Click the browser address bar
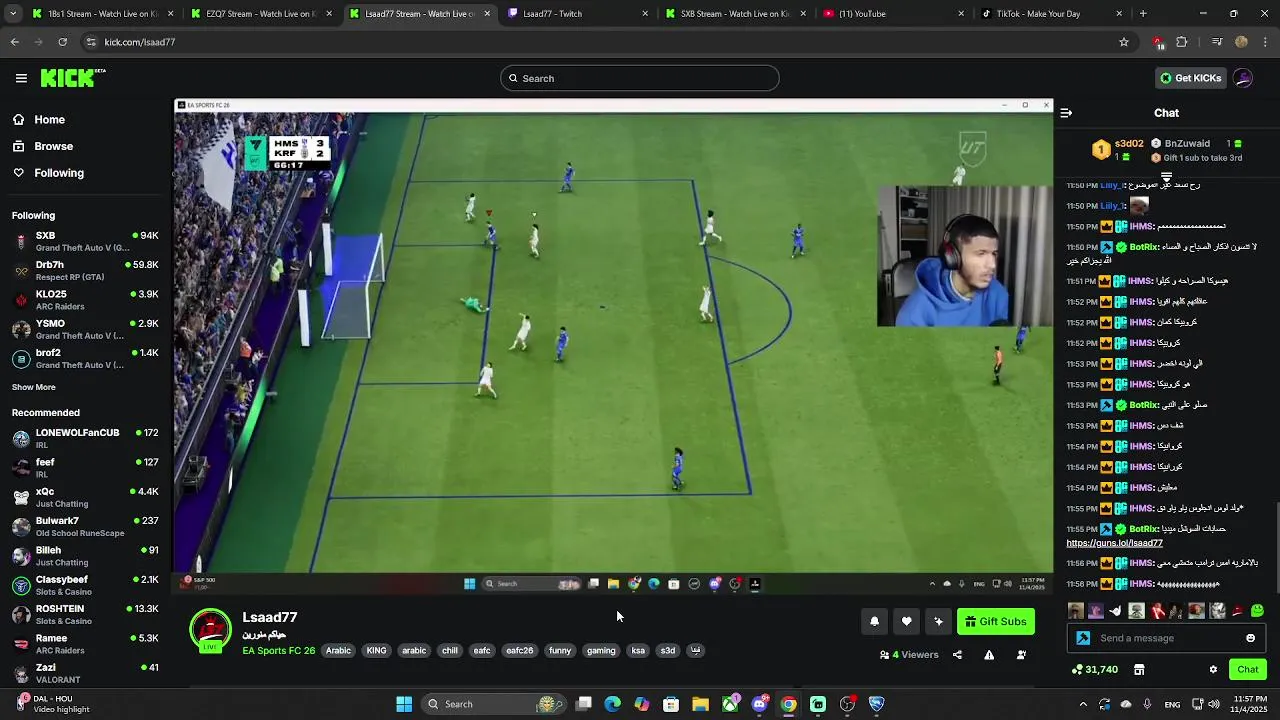1280x720 pixels. [x=600, y=42]
